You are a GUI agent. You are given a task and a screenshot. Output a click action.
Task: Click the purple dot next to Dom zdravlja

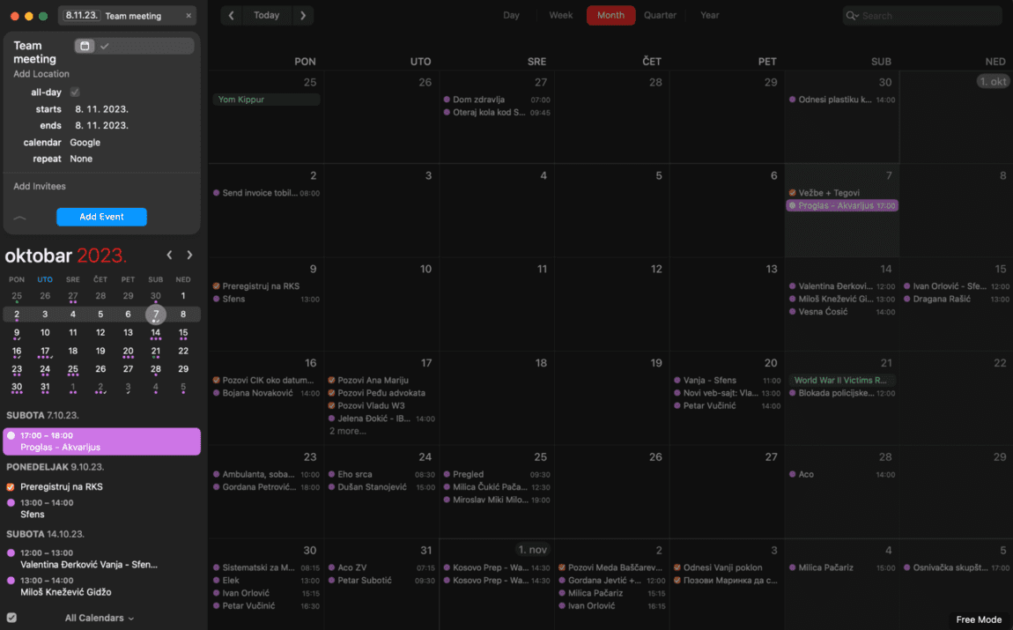[x=447, y=101]
